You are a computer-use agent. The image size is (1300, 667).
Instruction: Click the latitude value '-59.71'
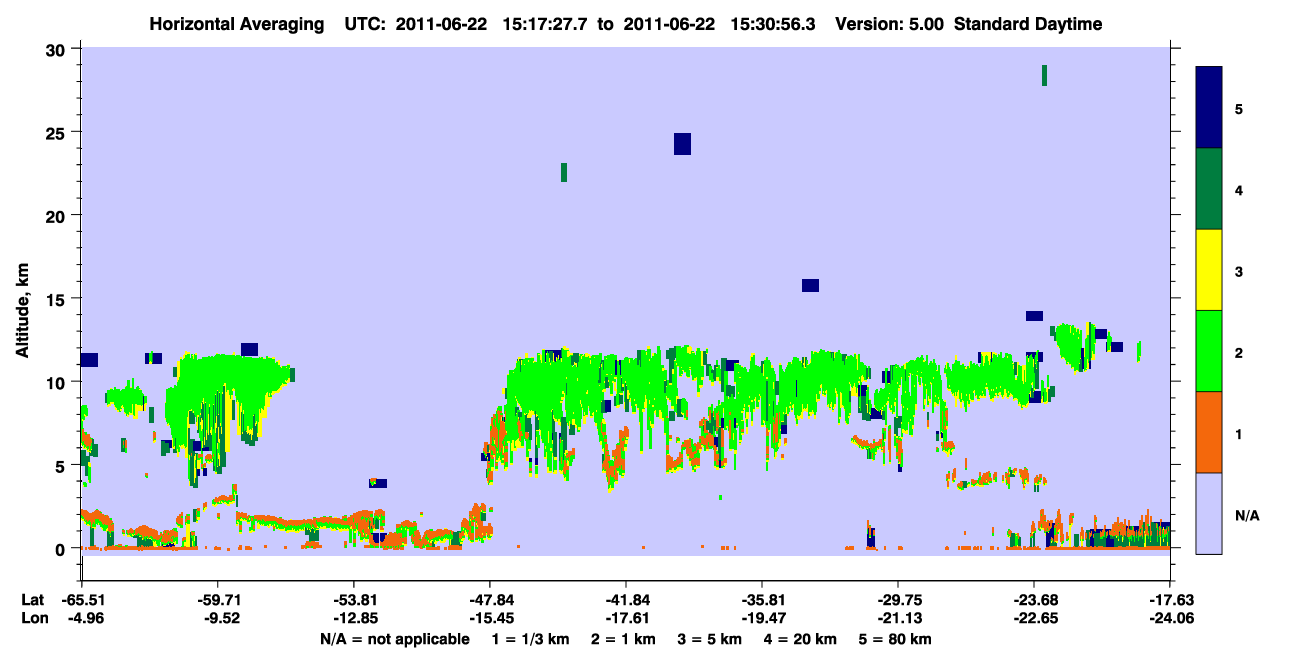coord(218,600)
